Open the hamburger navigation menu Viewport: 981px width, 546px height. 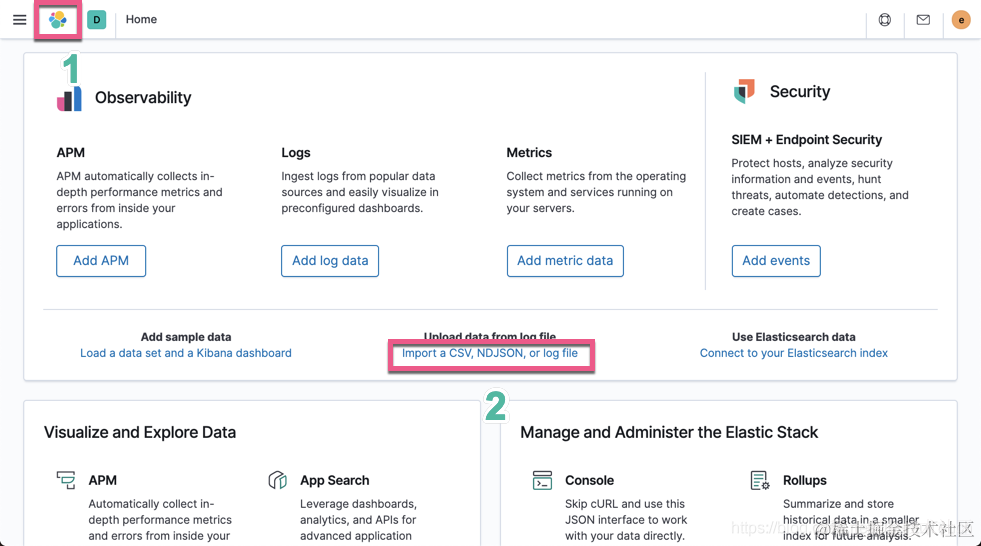click(19, 20)
